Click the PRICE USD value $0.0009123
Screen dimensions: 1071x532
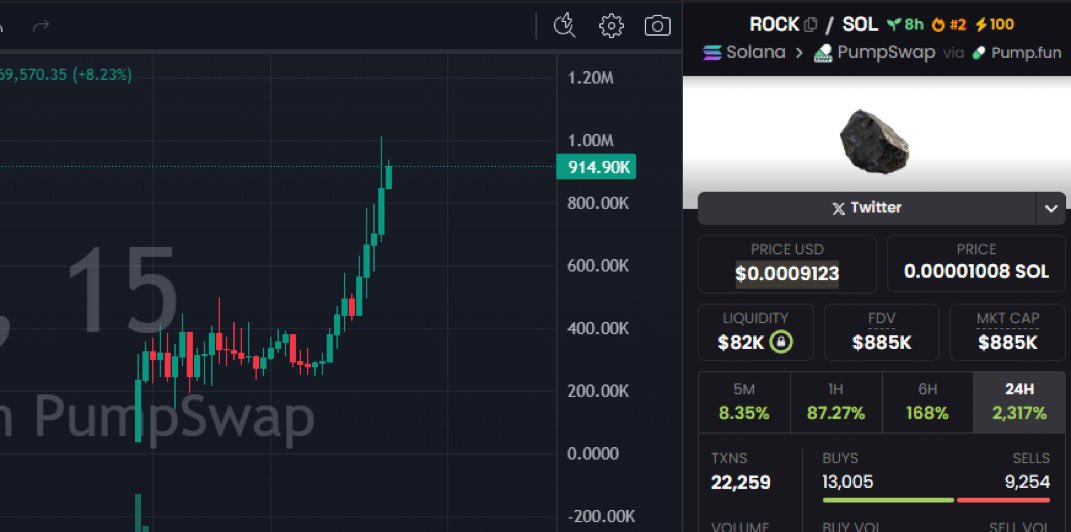pos(787,273)
